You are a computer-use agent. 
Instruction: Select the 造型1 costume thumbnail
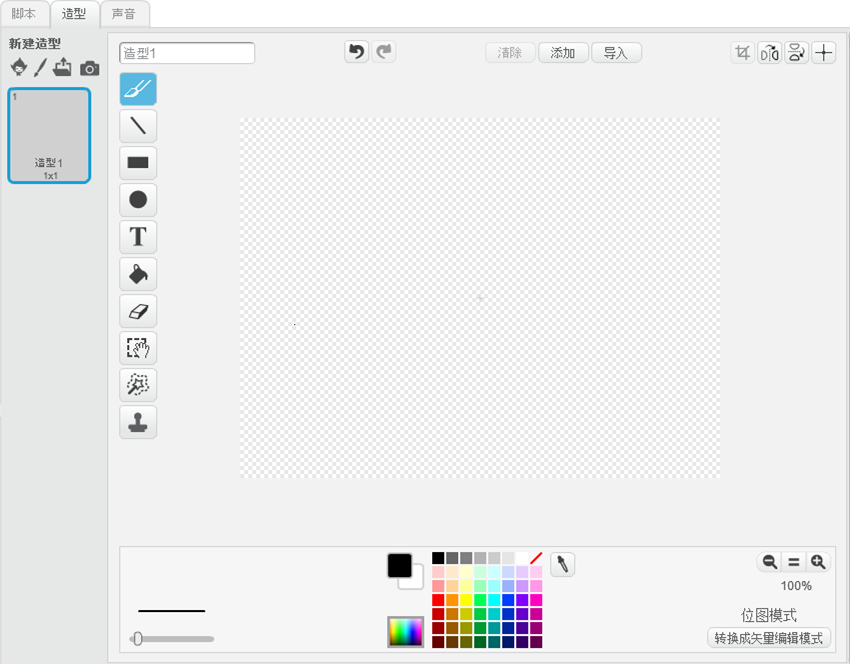[49, 136]
